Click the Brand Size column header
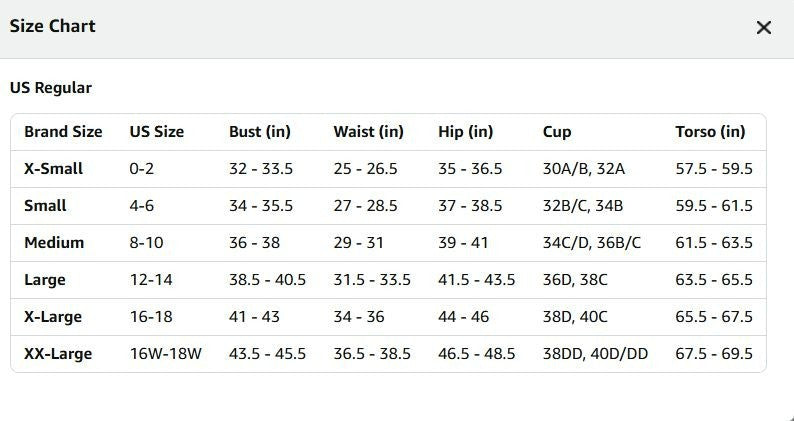Image resolution: width=794 pixels, height=421 pixels. [63, 132]
